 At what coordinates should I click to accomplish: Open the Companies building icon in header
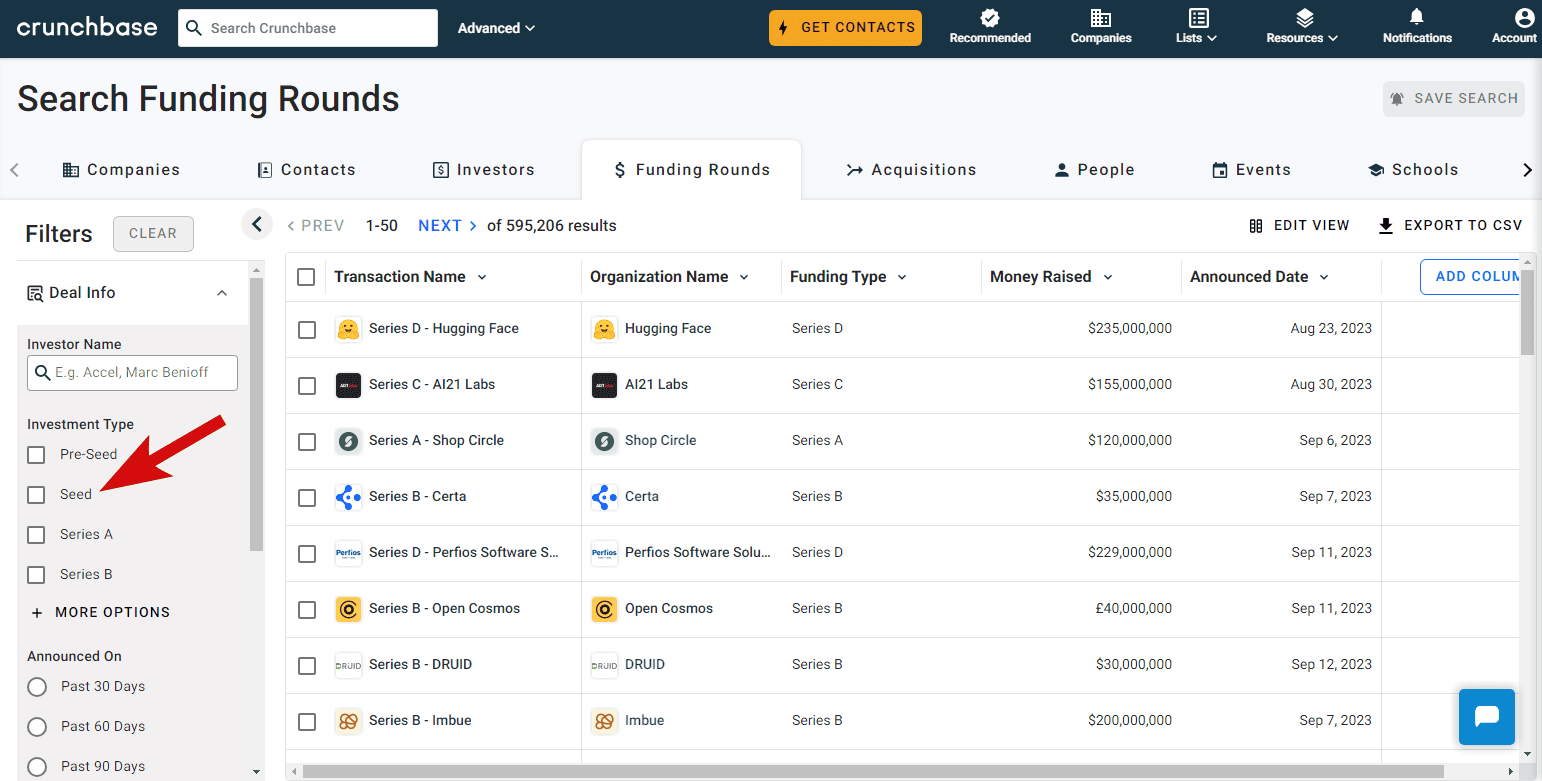1101,18
